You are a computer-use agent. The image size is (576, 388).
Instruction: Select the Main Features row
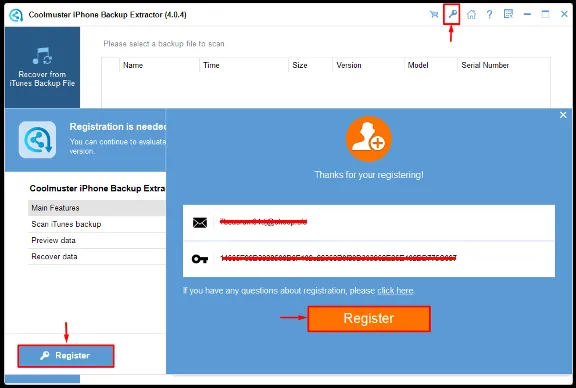click(x=97, y=208)
